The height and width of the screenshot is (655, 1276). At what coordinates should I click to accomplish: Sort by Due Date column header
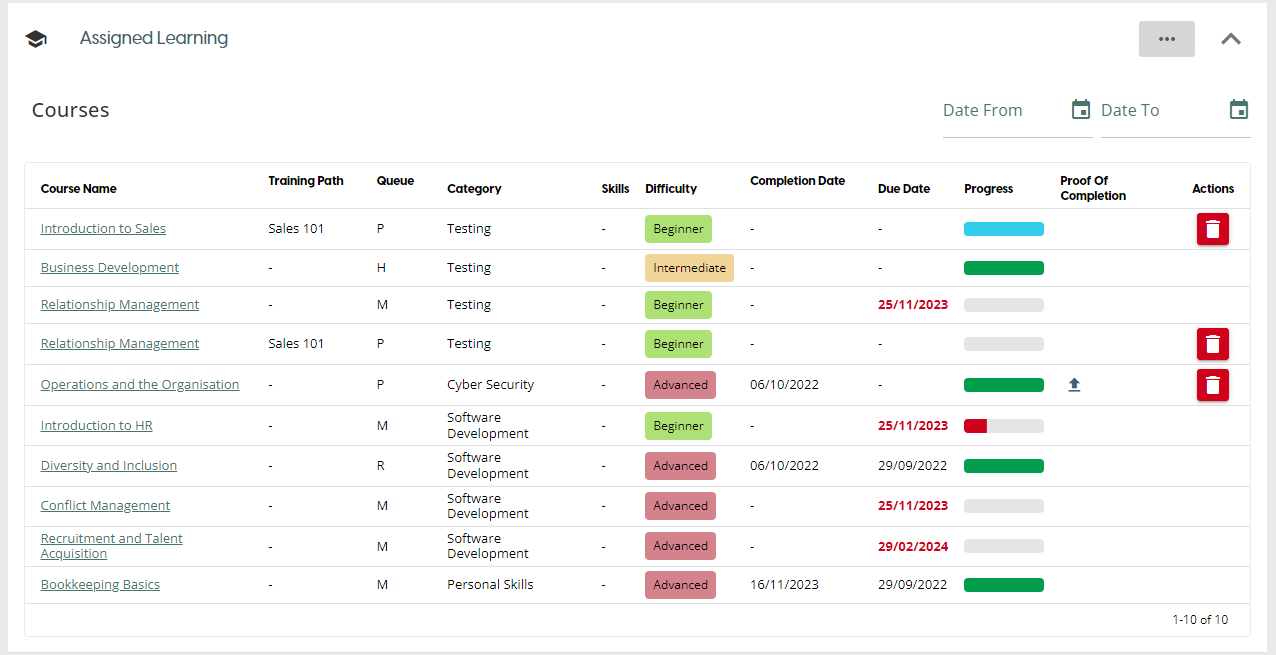pos(903,189)
